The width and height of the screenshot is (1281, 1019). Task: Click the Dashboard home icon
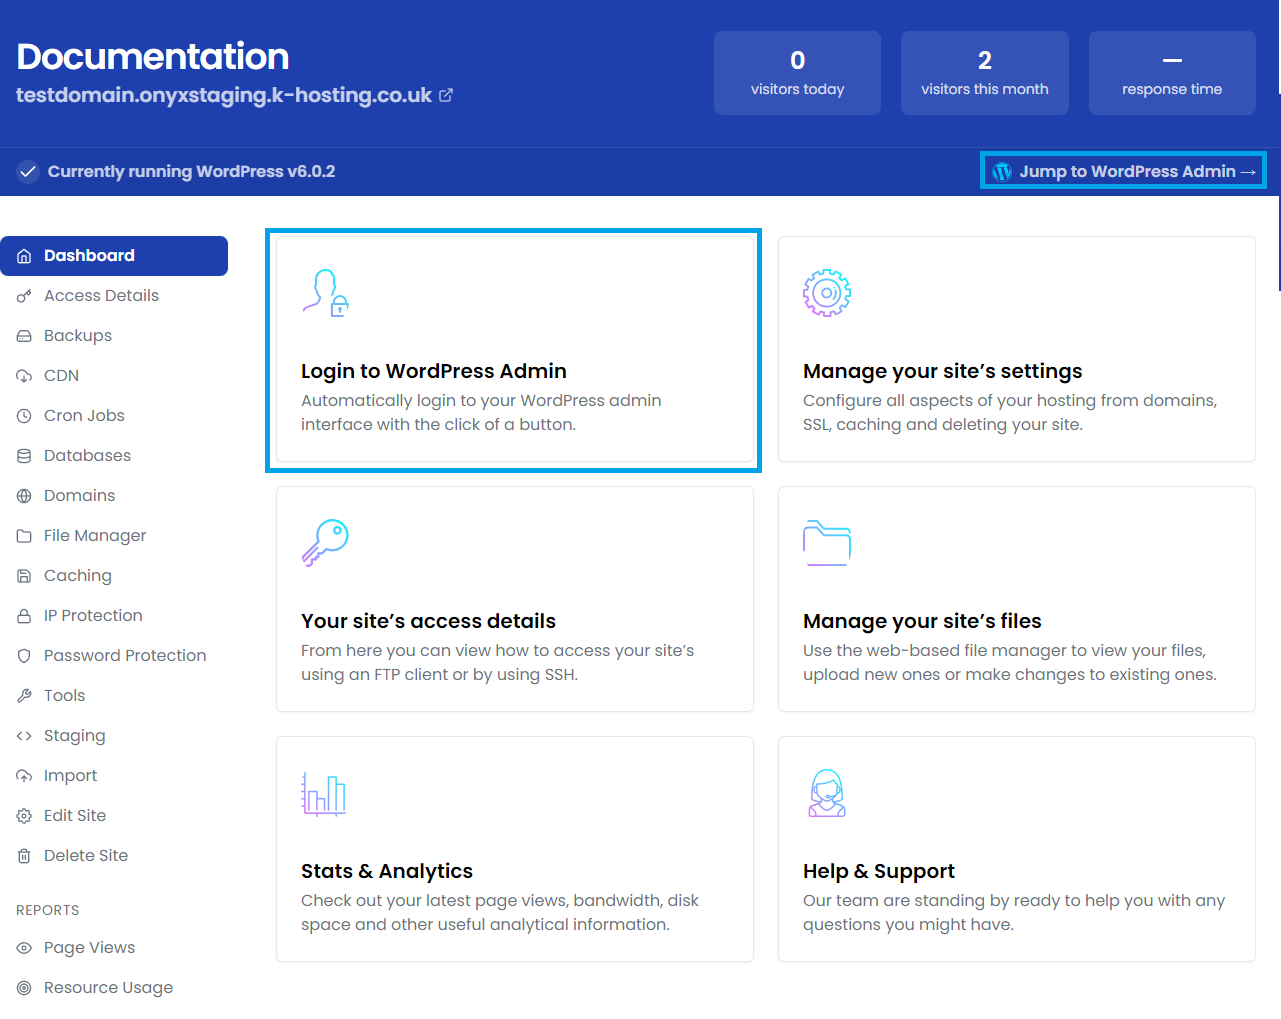24,256
